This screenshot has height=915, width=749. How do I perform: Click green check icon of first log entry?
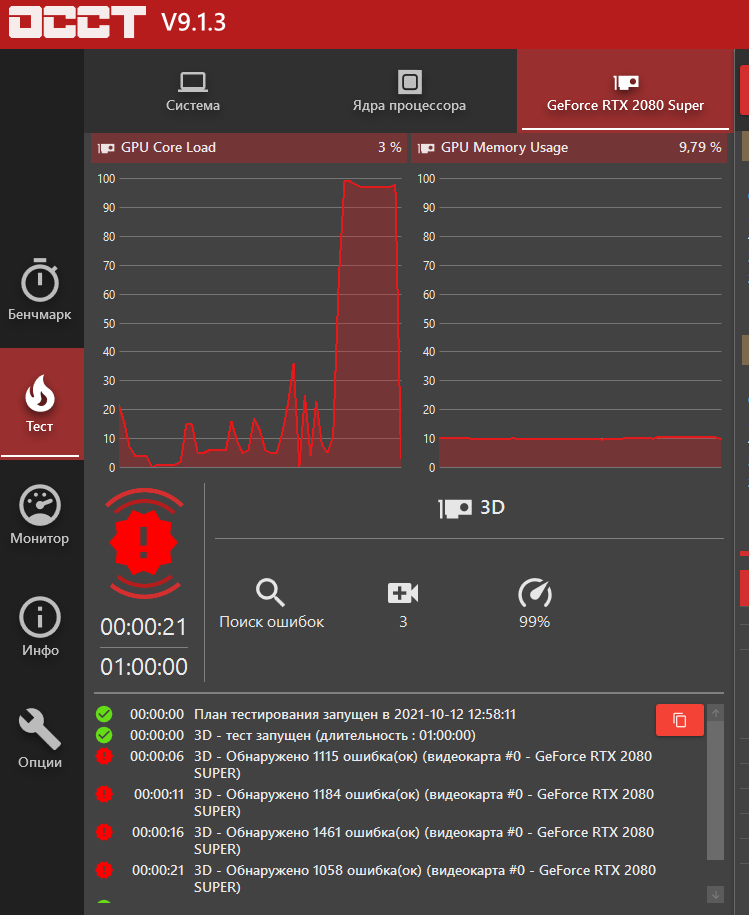(x=104, y=714)
